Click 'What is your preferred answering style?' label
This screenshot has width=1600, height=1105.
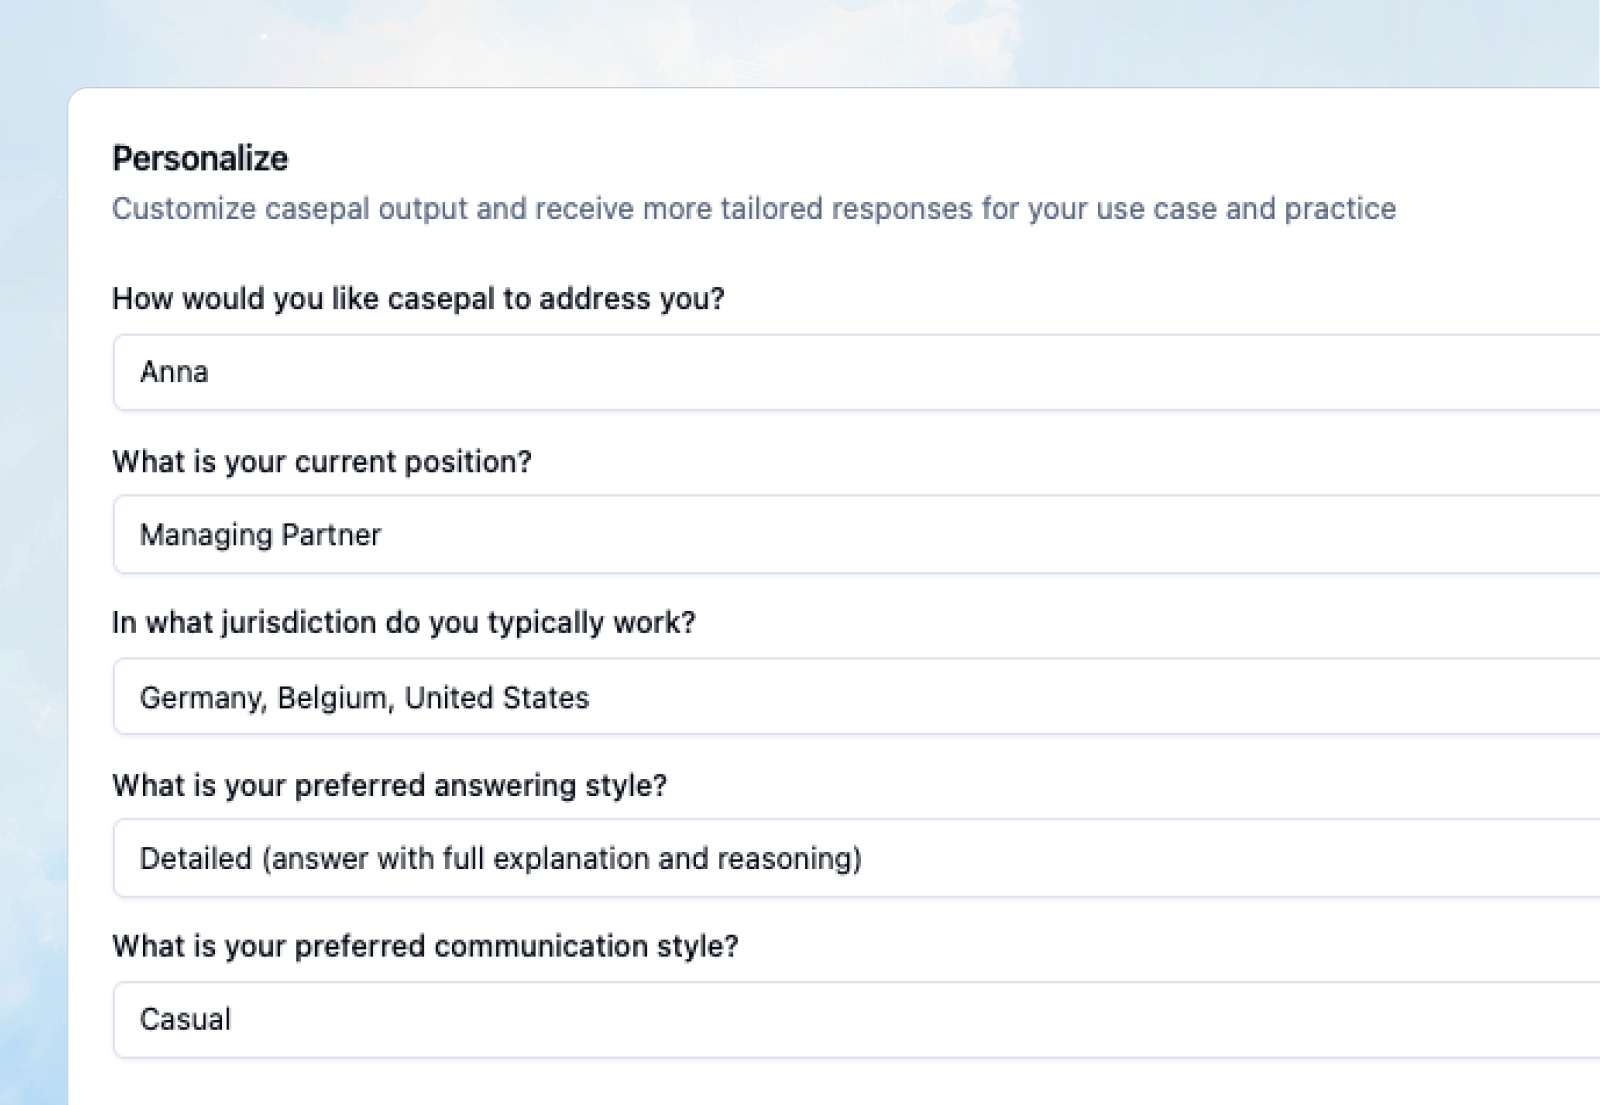pos(392,785)
